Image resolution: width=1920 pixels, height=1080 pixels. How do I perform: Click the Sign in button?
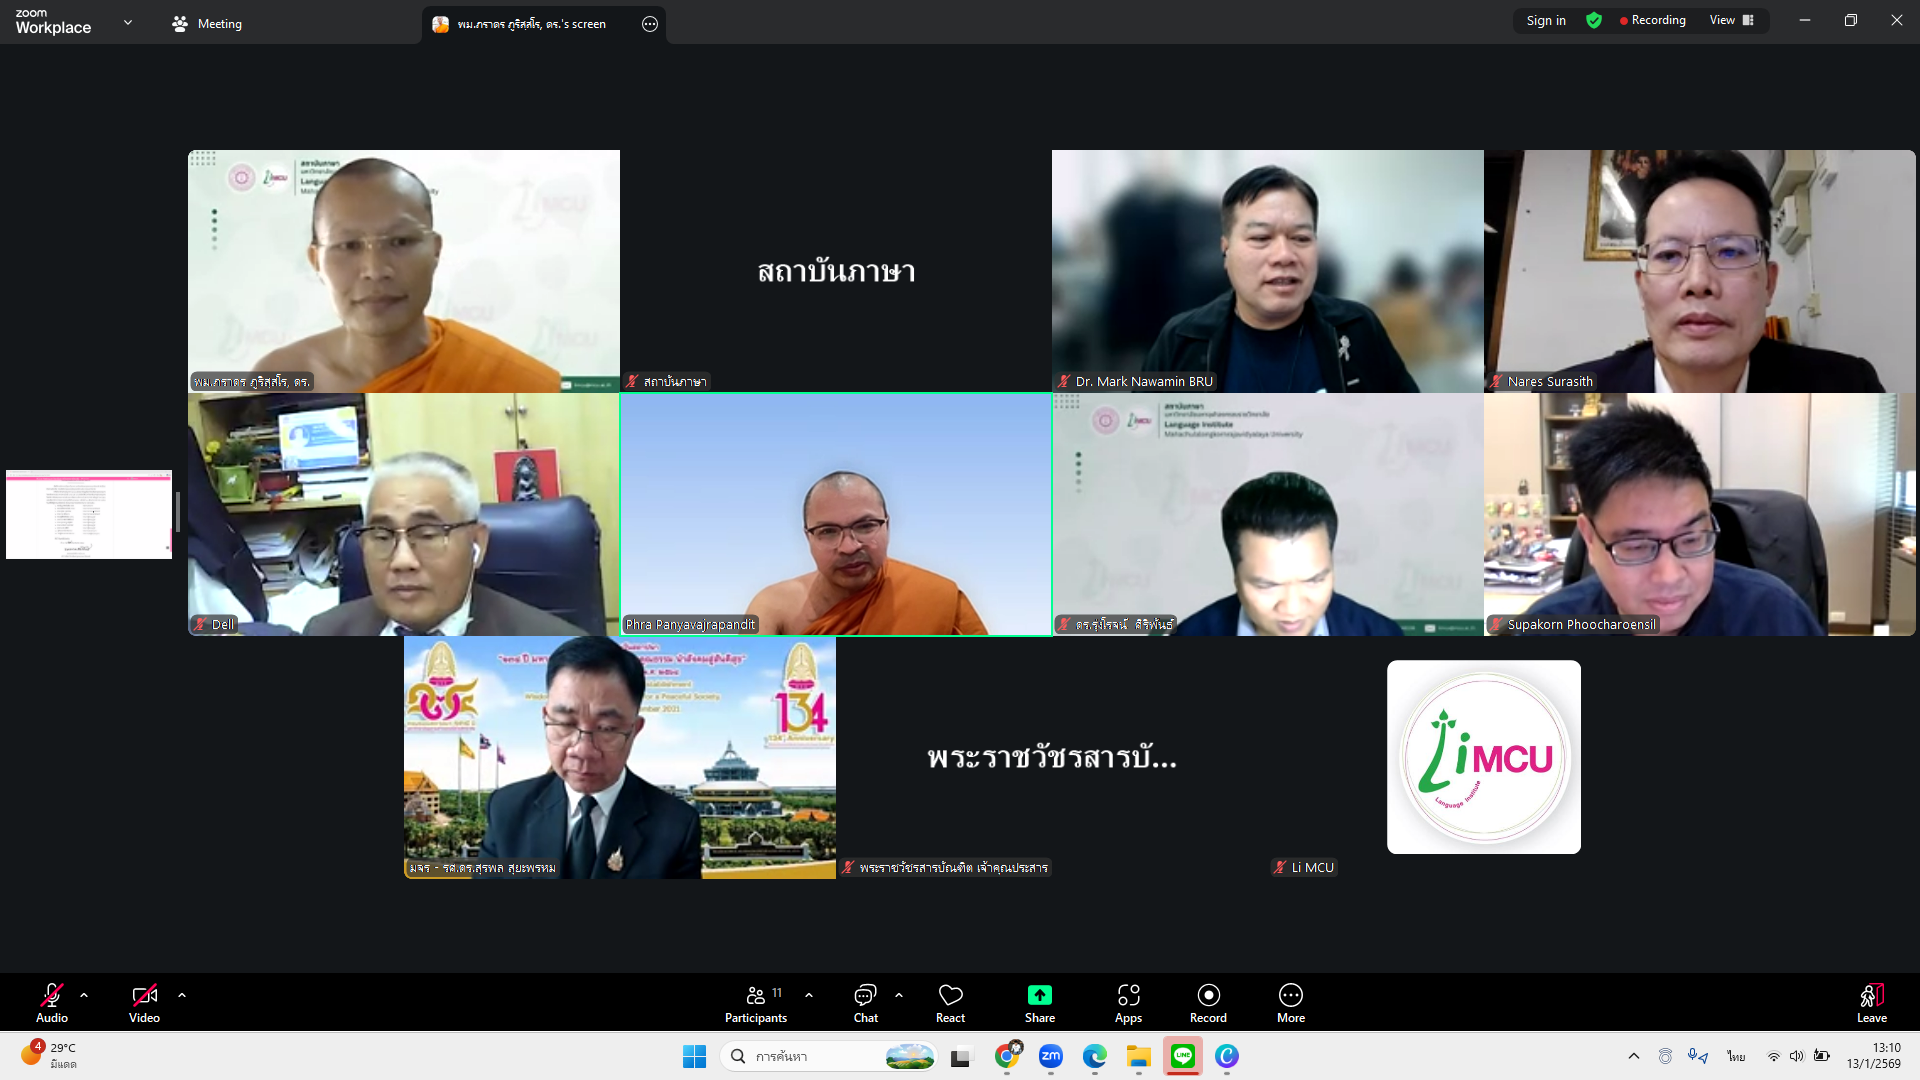(1545, 20)
